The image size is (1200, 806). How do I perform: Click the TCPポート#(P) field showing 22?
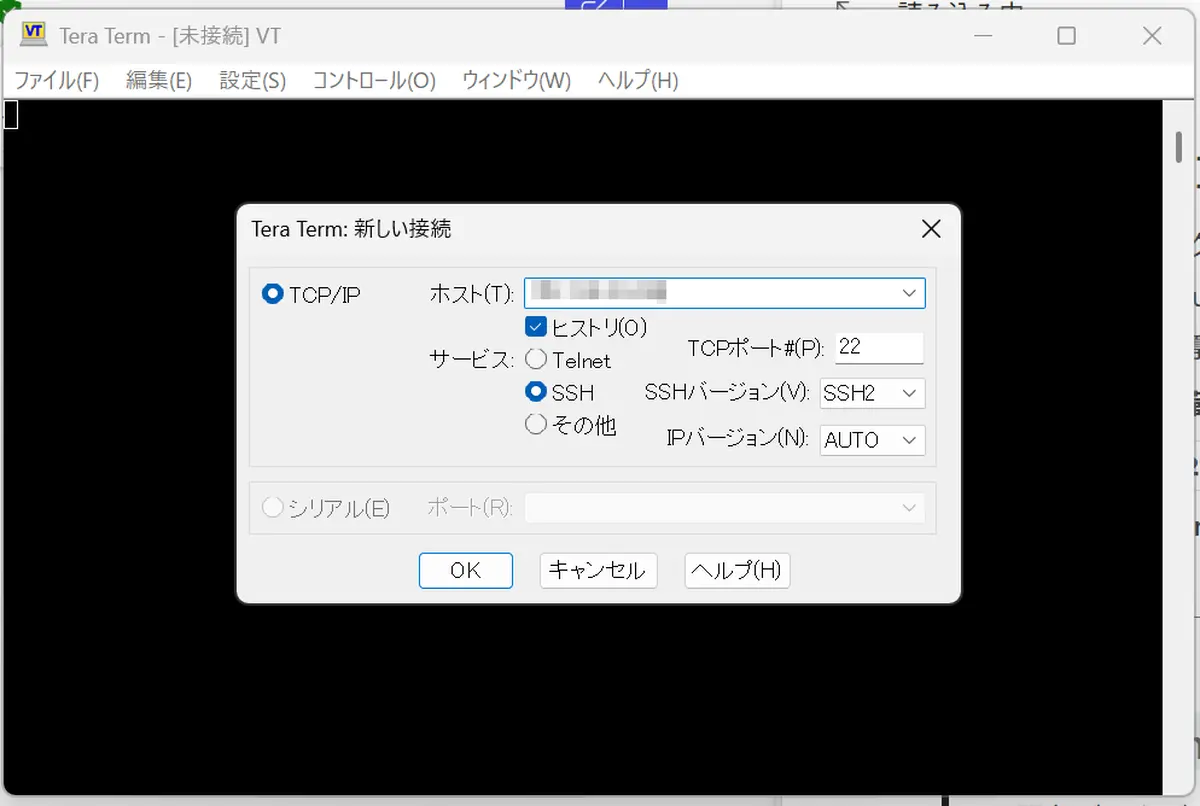point(879,347)
